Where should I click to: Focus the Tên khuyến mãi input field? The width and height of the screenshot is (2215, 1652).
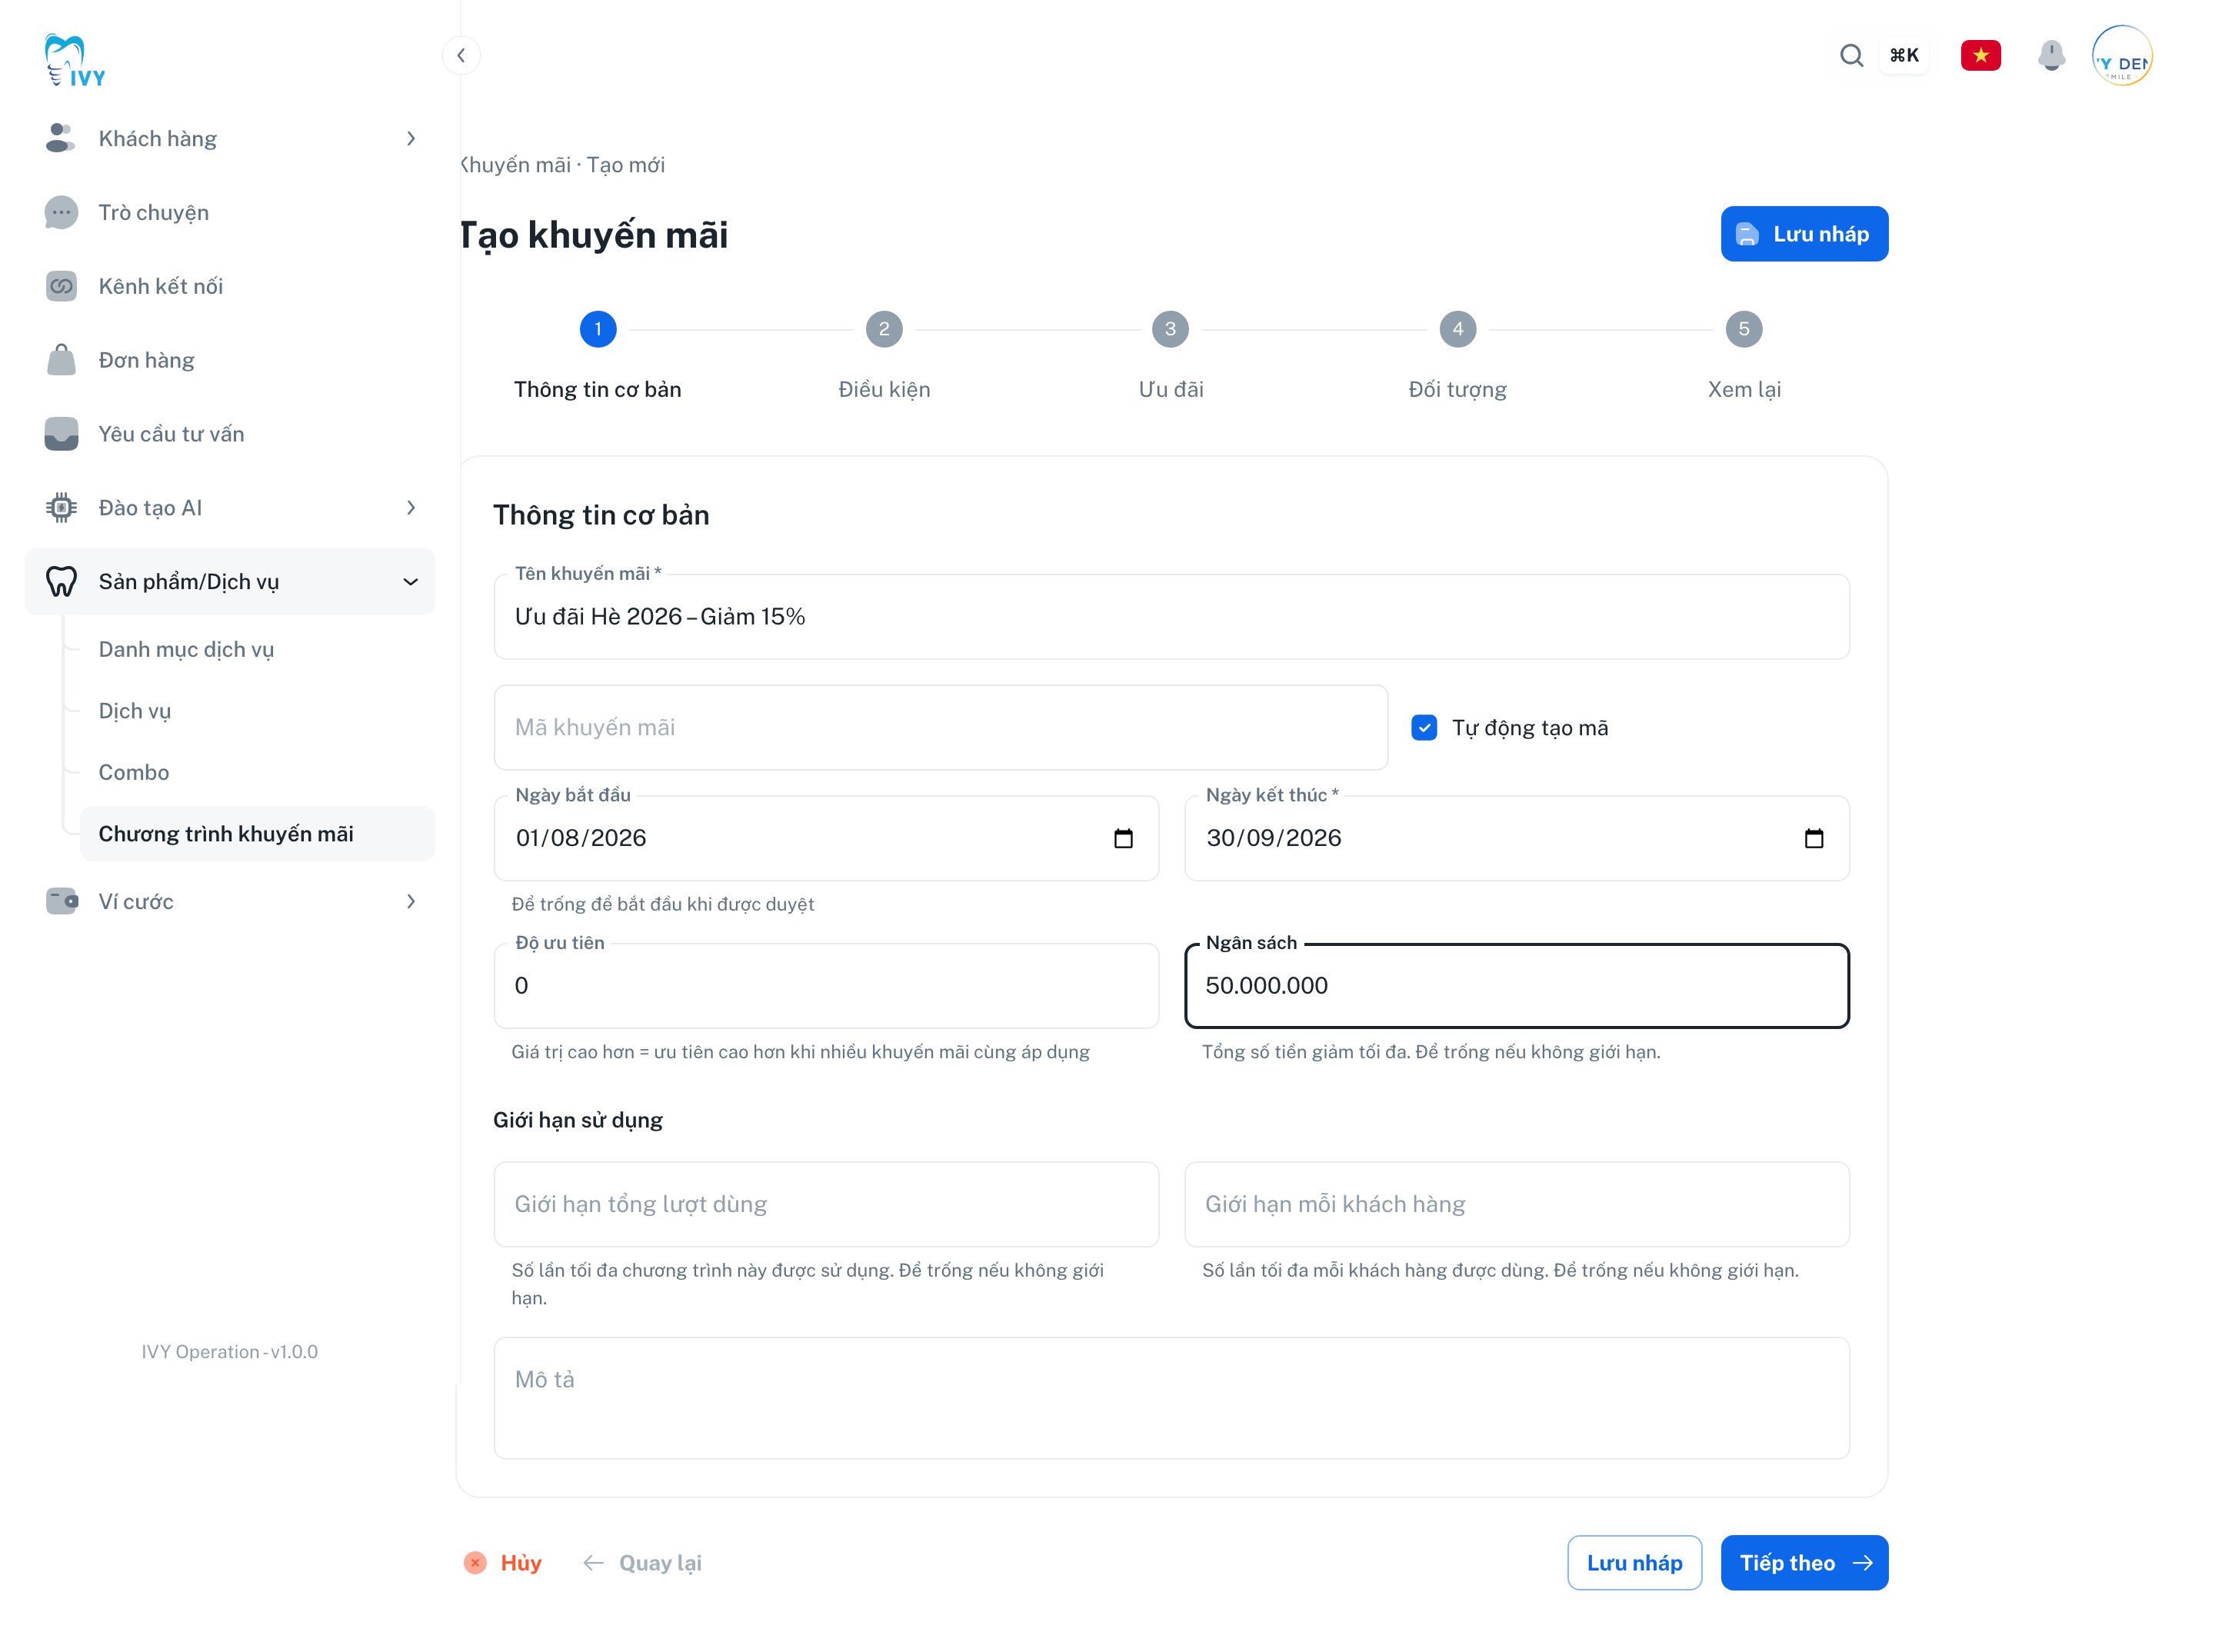[x=1170, y=617]
